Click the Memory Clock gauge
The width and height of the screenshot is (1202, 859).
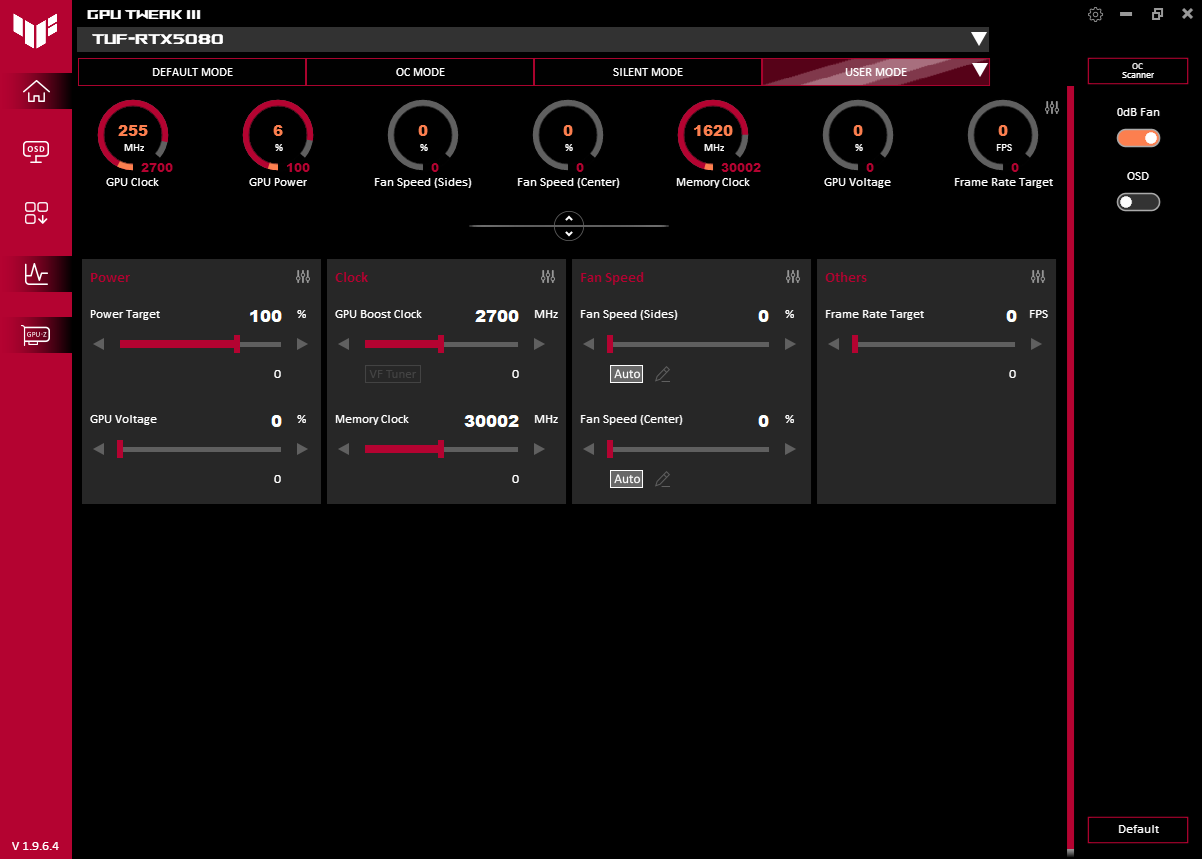(x=713, y=135)
